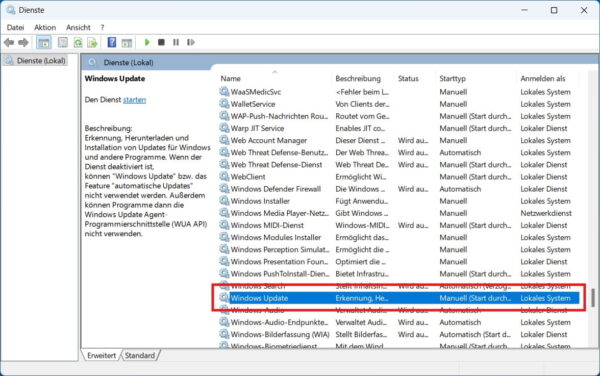The image size is (600, 376).
Task: Click 'Netzwerkdienst' in Anmelden als column
Action: [x=546, y=213]
